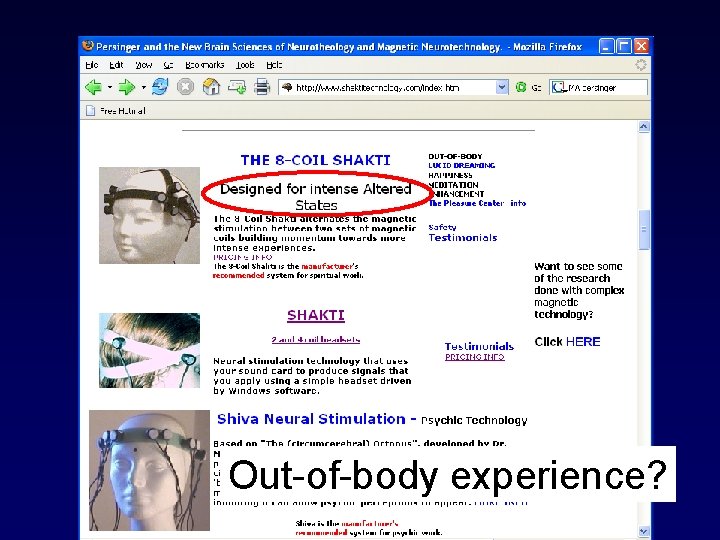
Task: Open the Free Hotmail bookmark
Action: (116, 111)
